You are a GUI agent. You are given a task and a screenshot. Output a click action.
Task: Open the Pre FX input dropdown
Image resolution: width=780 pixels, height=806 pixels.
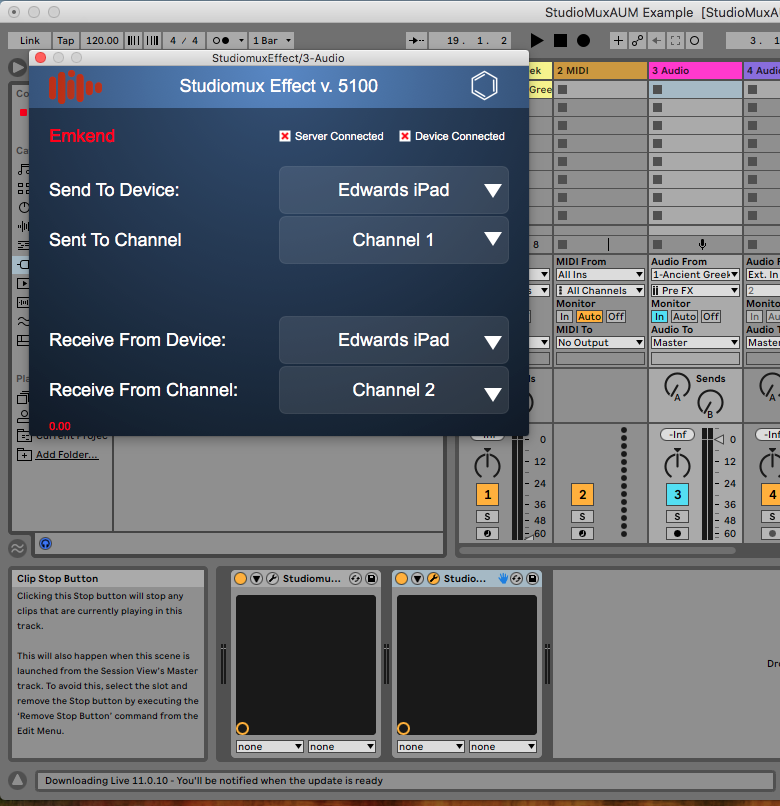click(x=695, y=290)
